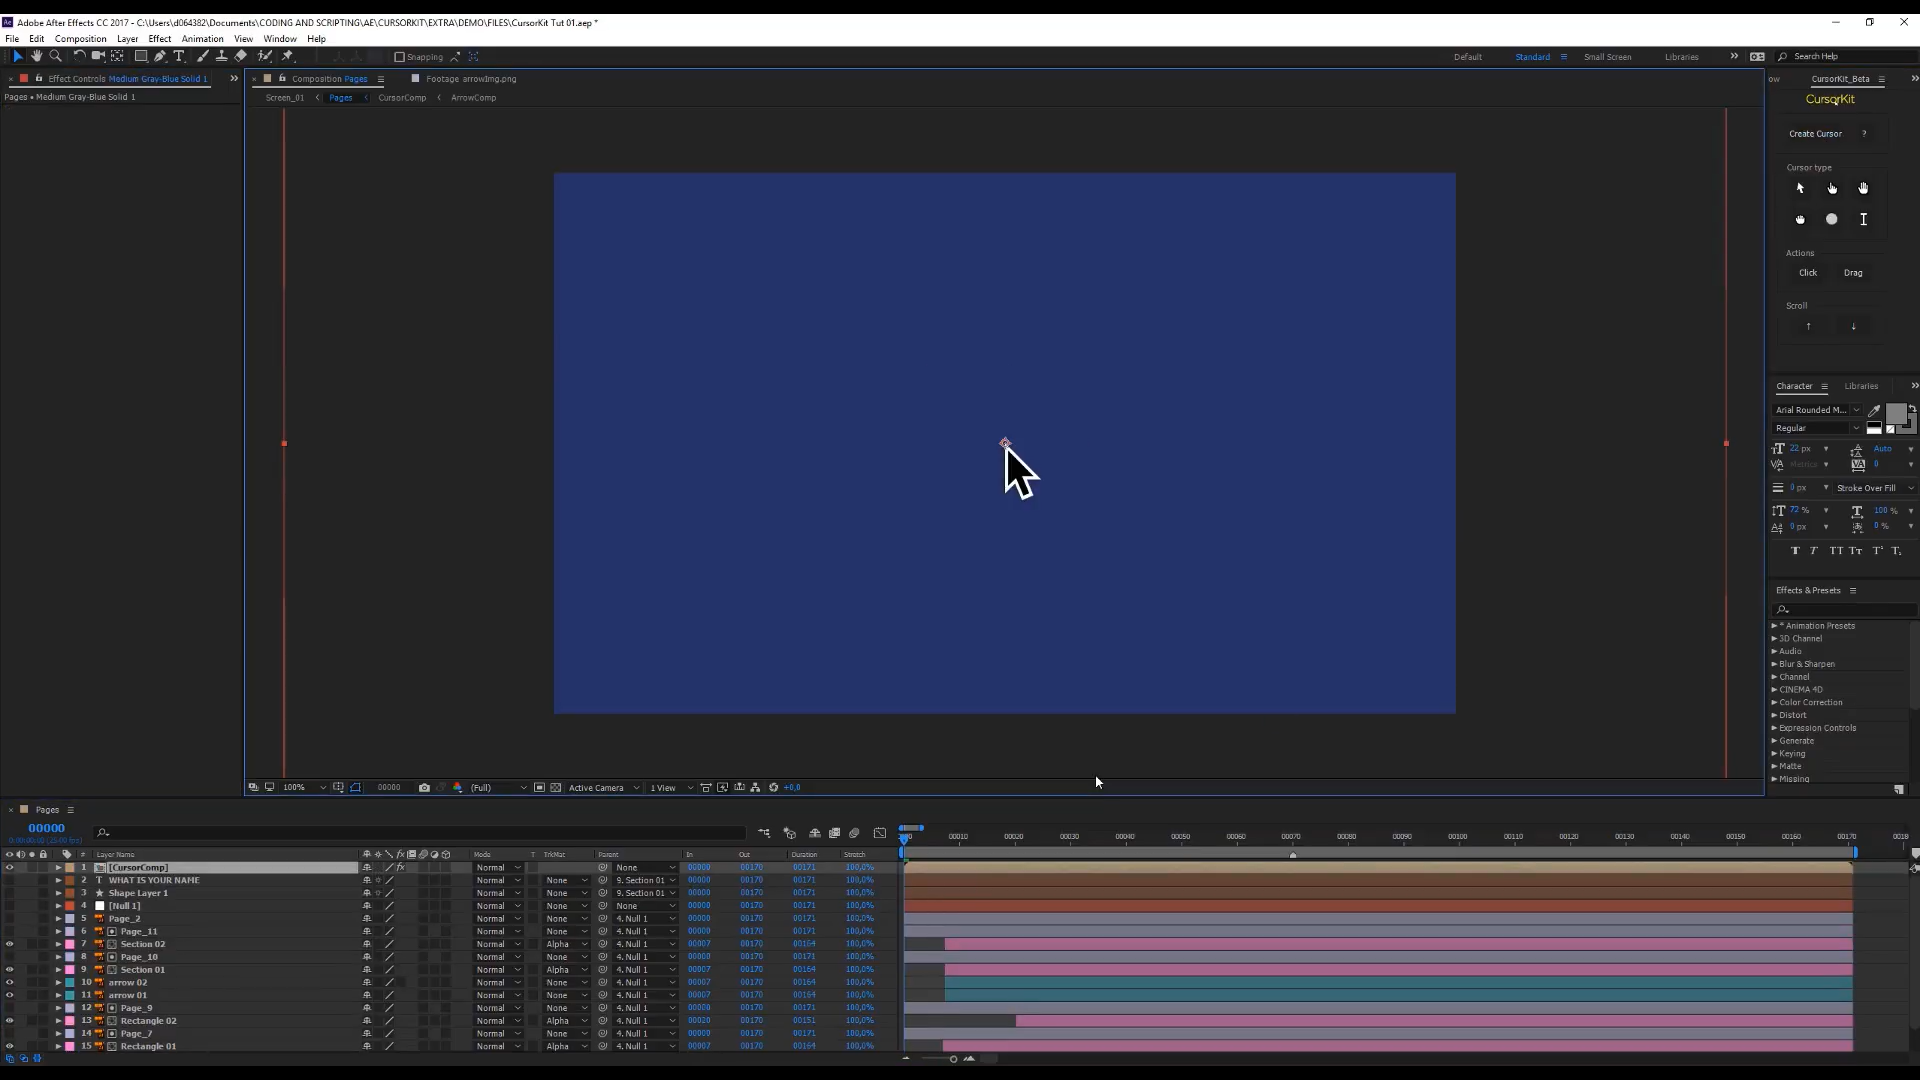
Task: Expand the Color Correction effects category
Action: [x=1774, y=703]
